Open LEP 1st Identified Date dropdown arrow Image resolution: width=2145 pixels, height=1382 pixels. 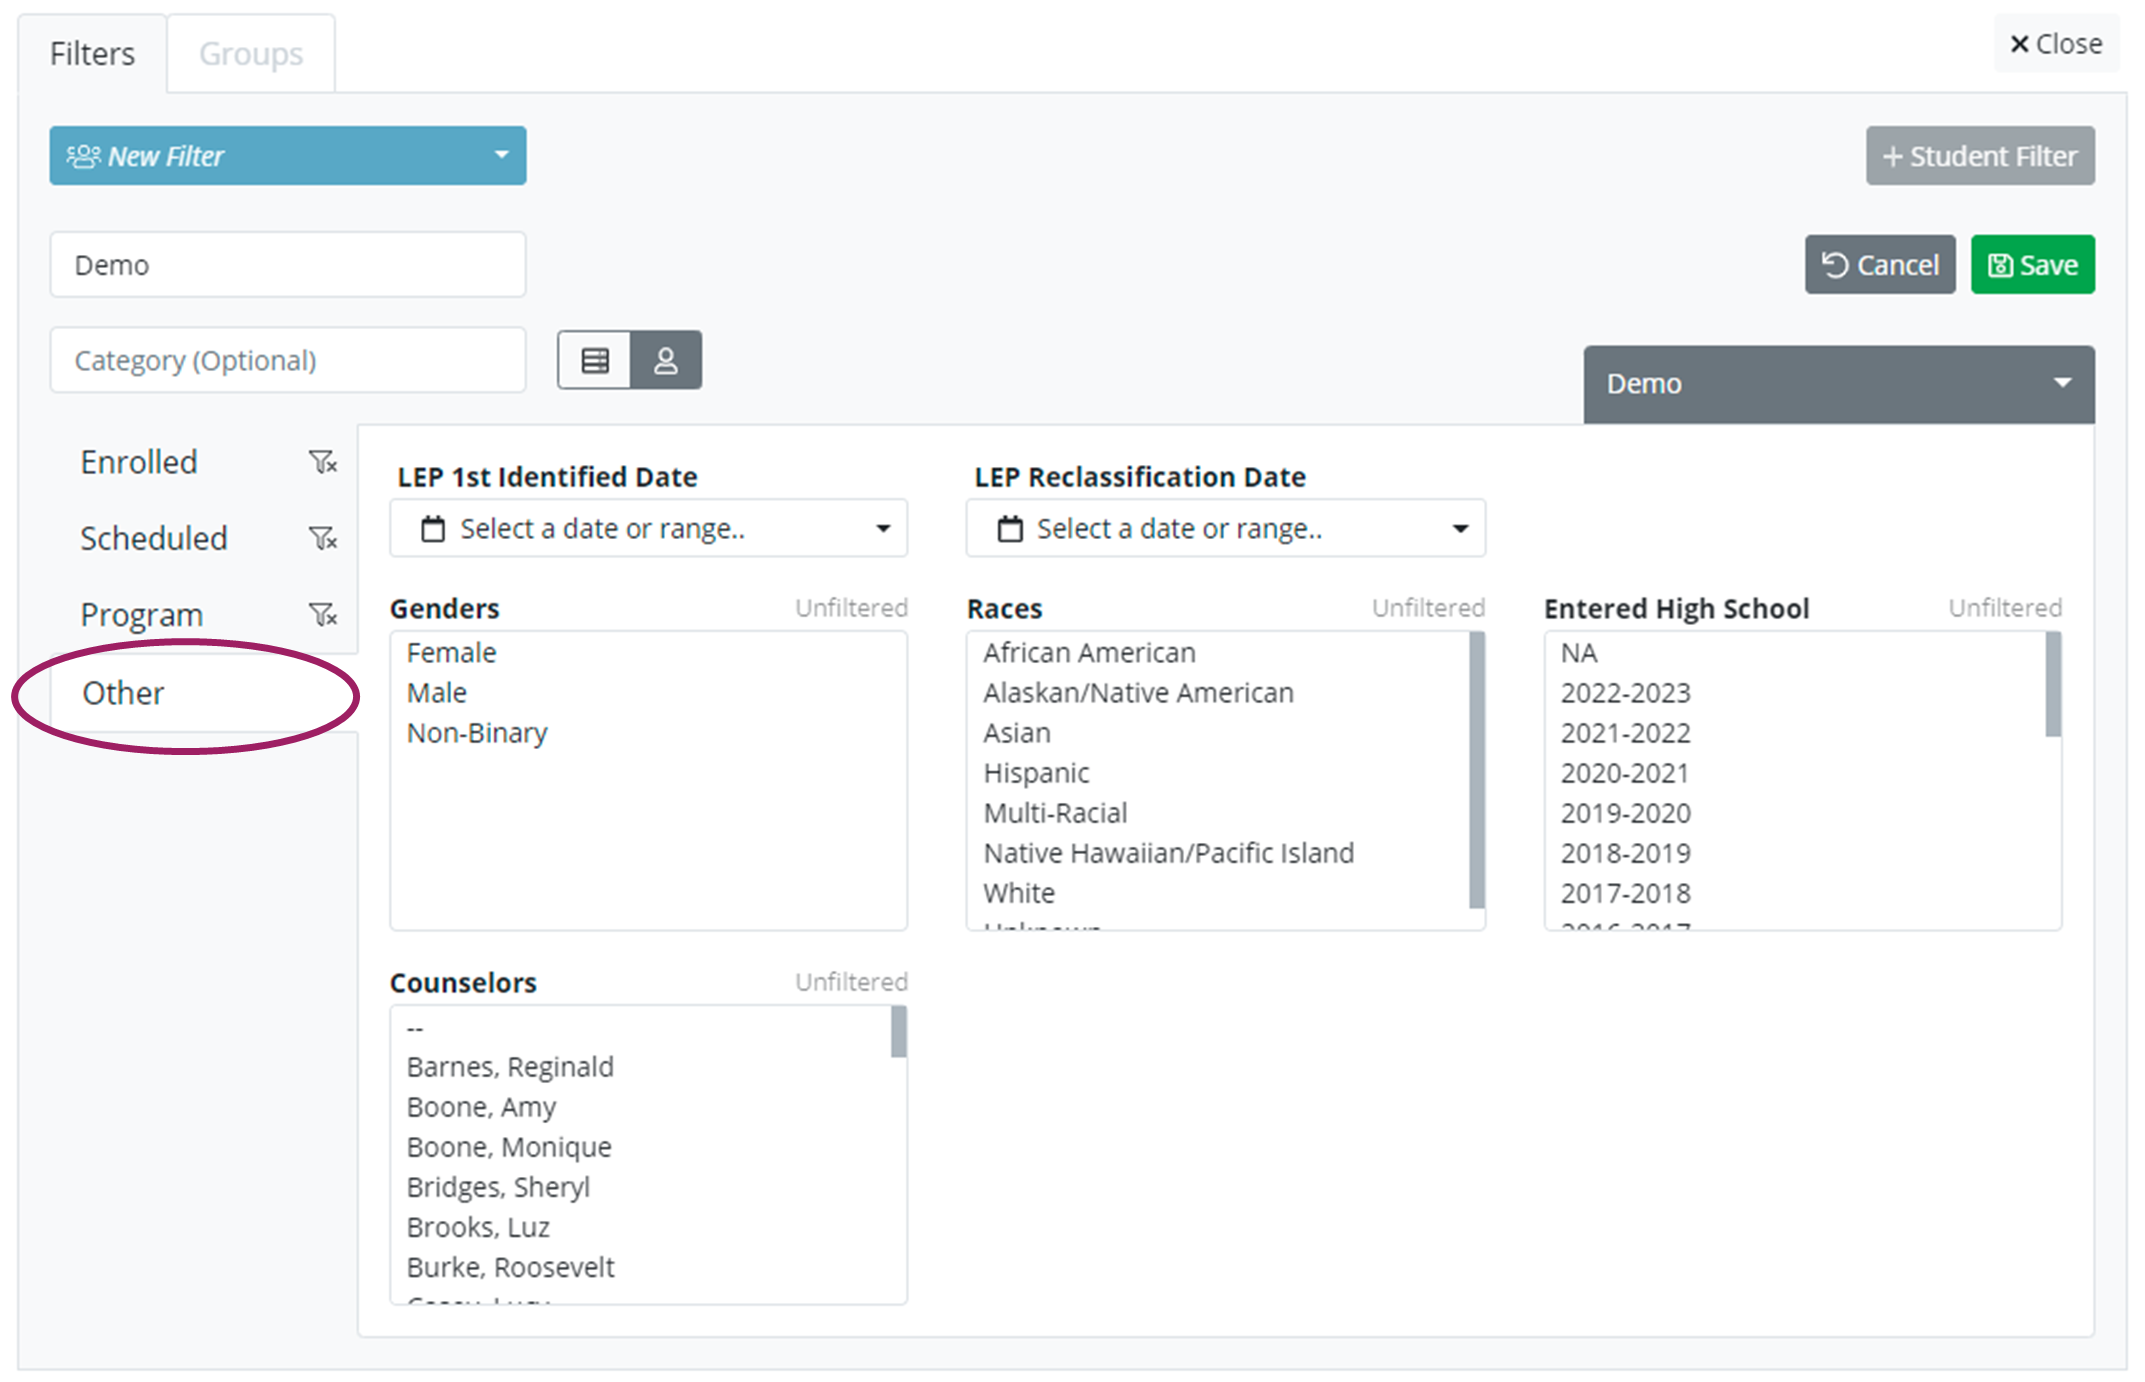tap(883, 529)
